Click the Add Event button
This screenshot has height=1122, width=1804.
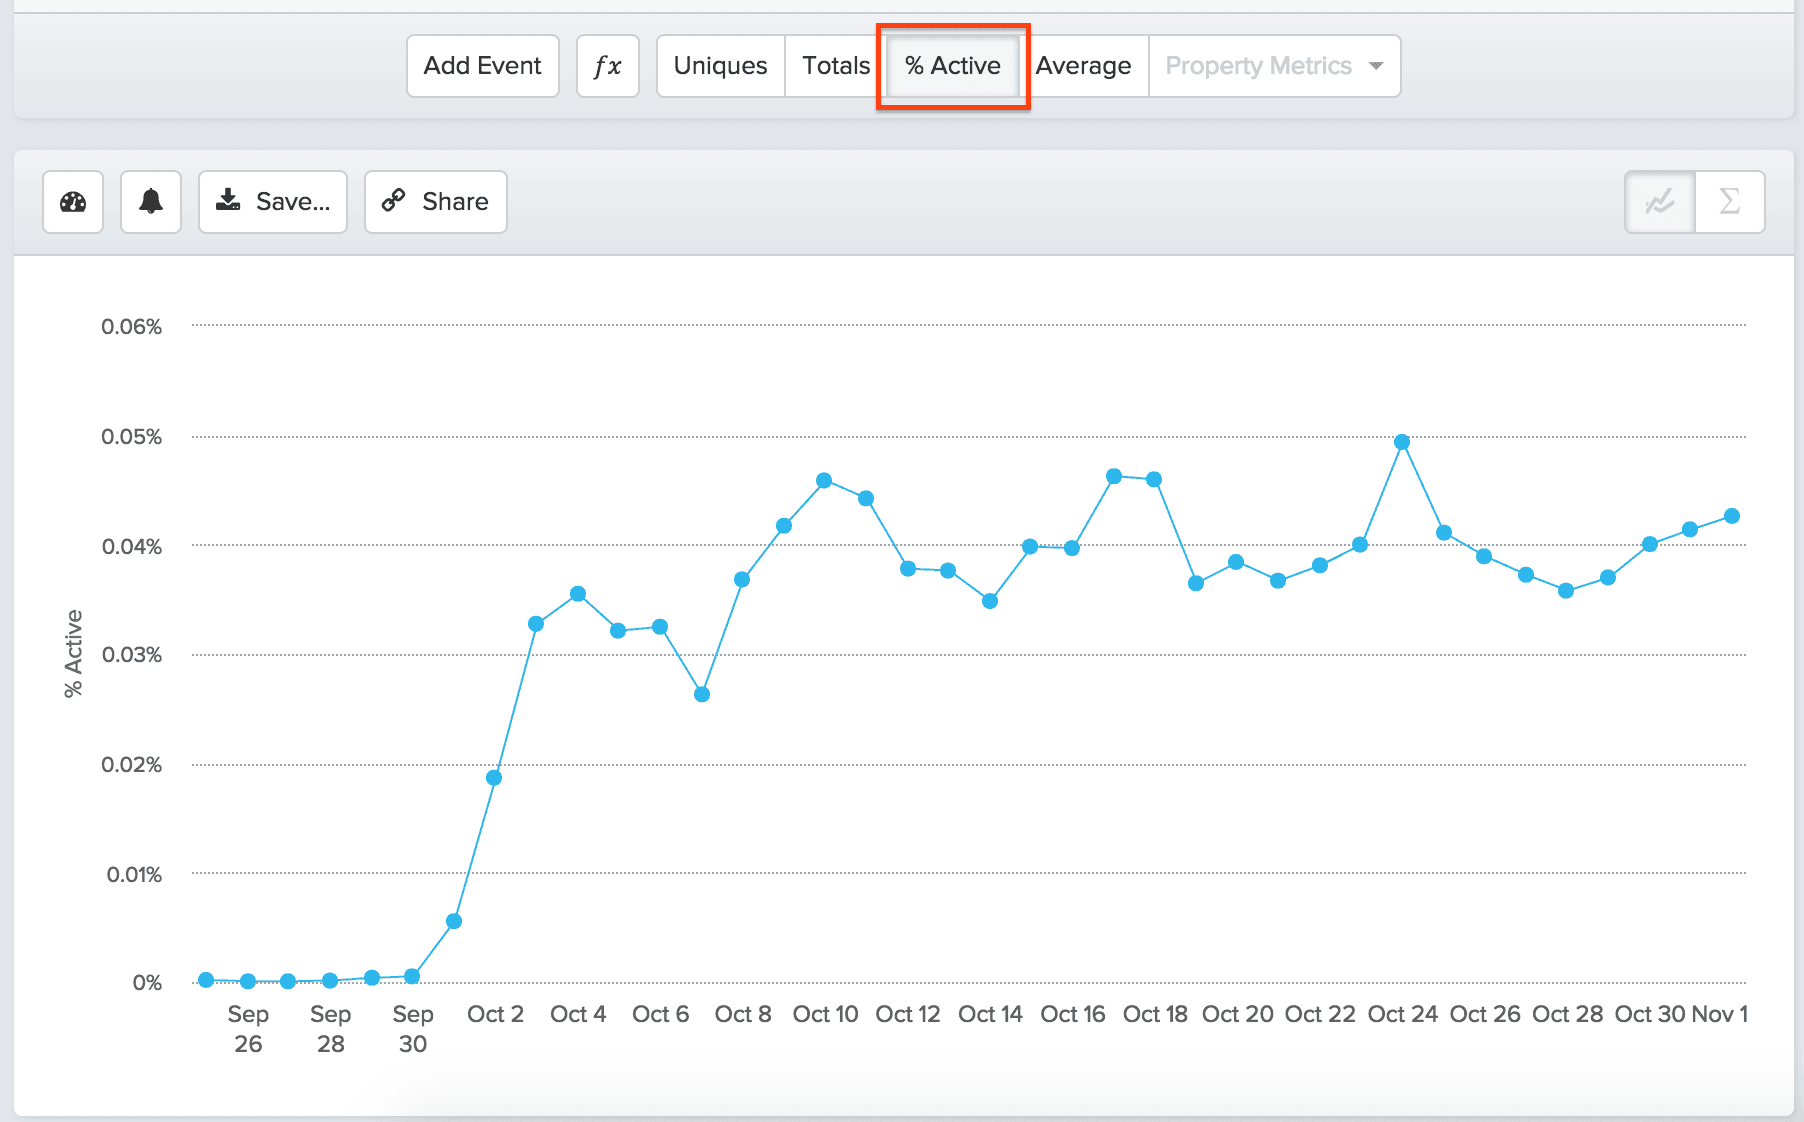coord(482,65)
